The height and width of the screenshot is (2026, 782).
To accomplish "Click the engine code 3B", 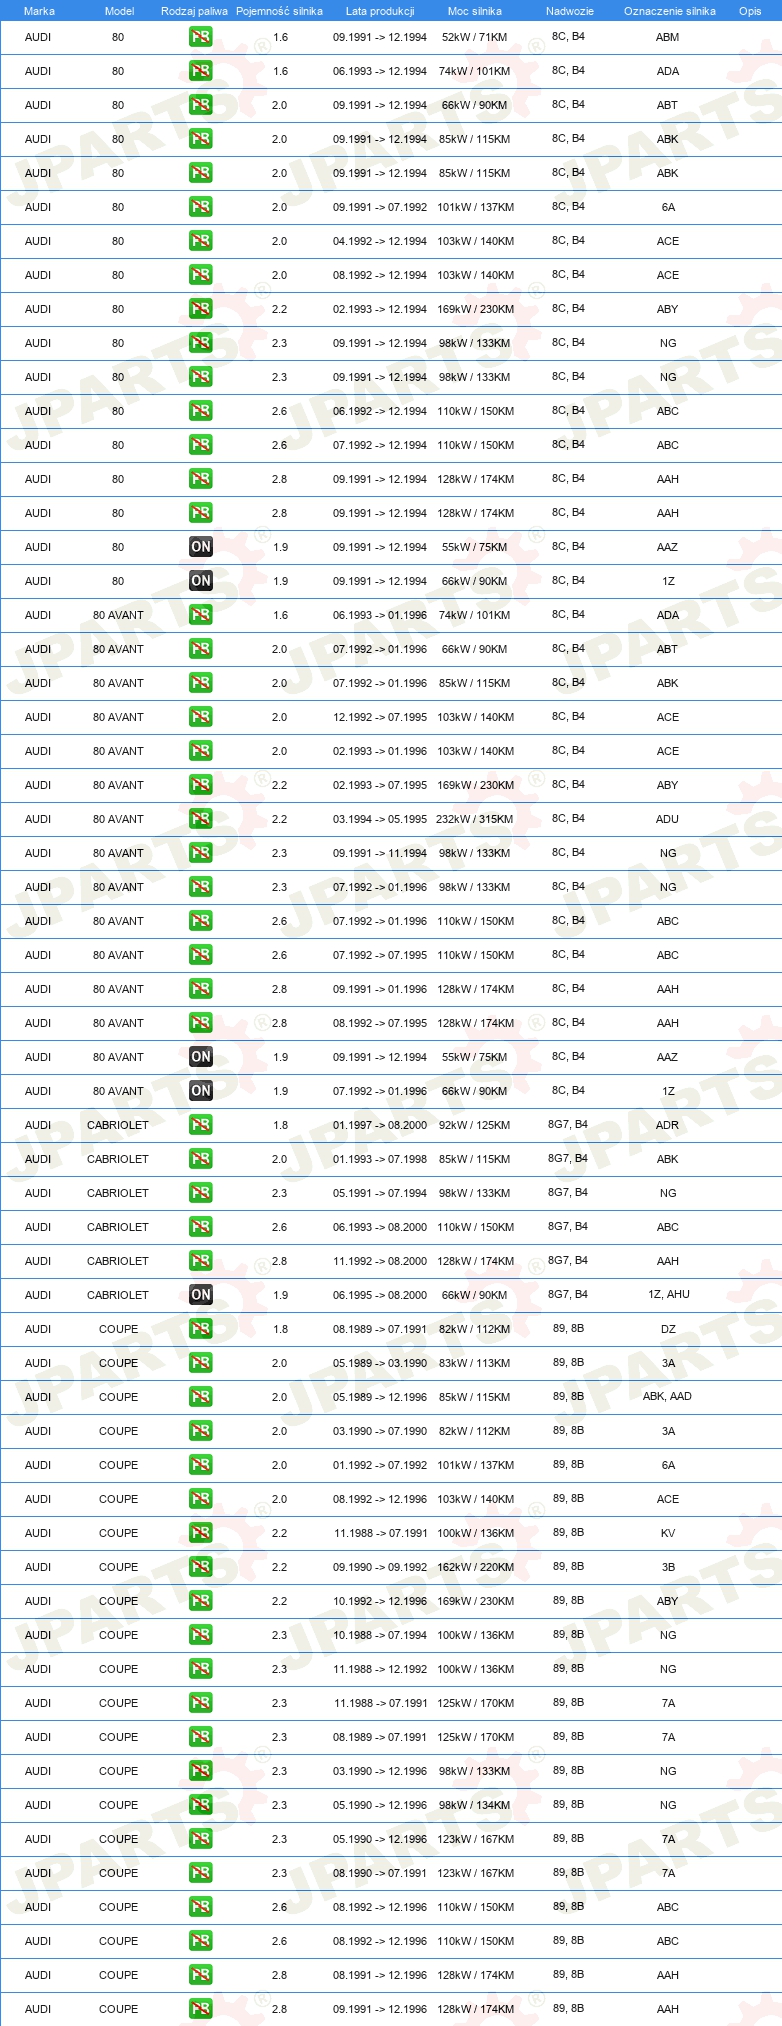I will pos(668,1567).
